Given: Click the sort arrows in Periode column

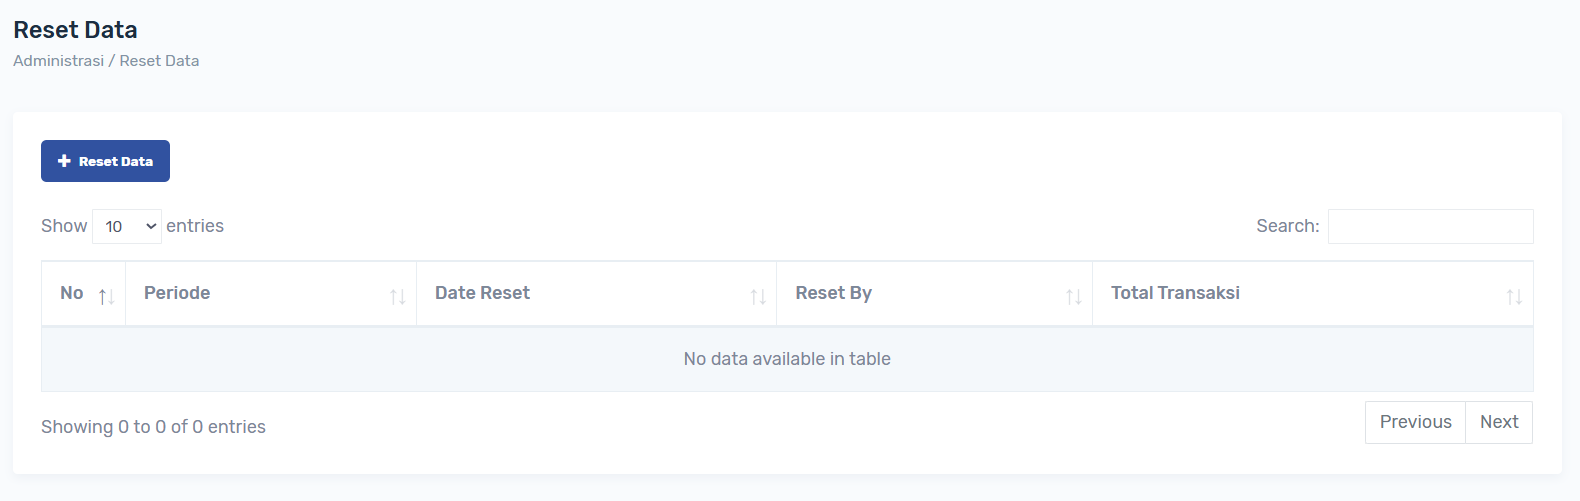Looking at the screenshot, I should point(397,296).
